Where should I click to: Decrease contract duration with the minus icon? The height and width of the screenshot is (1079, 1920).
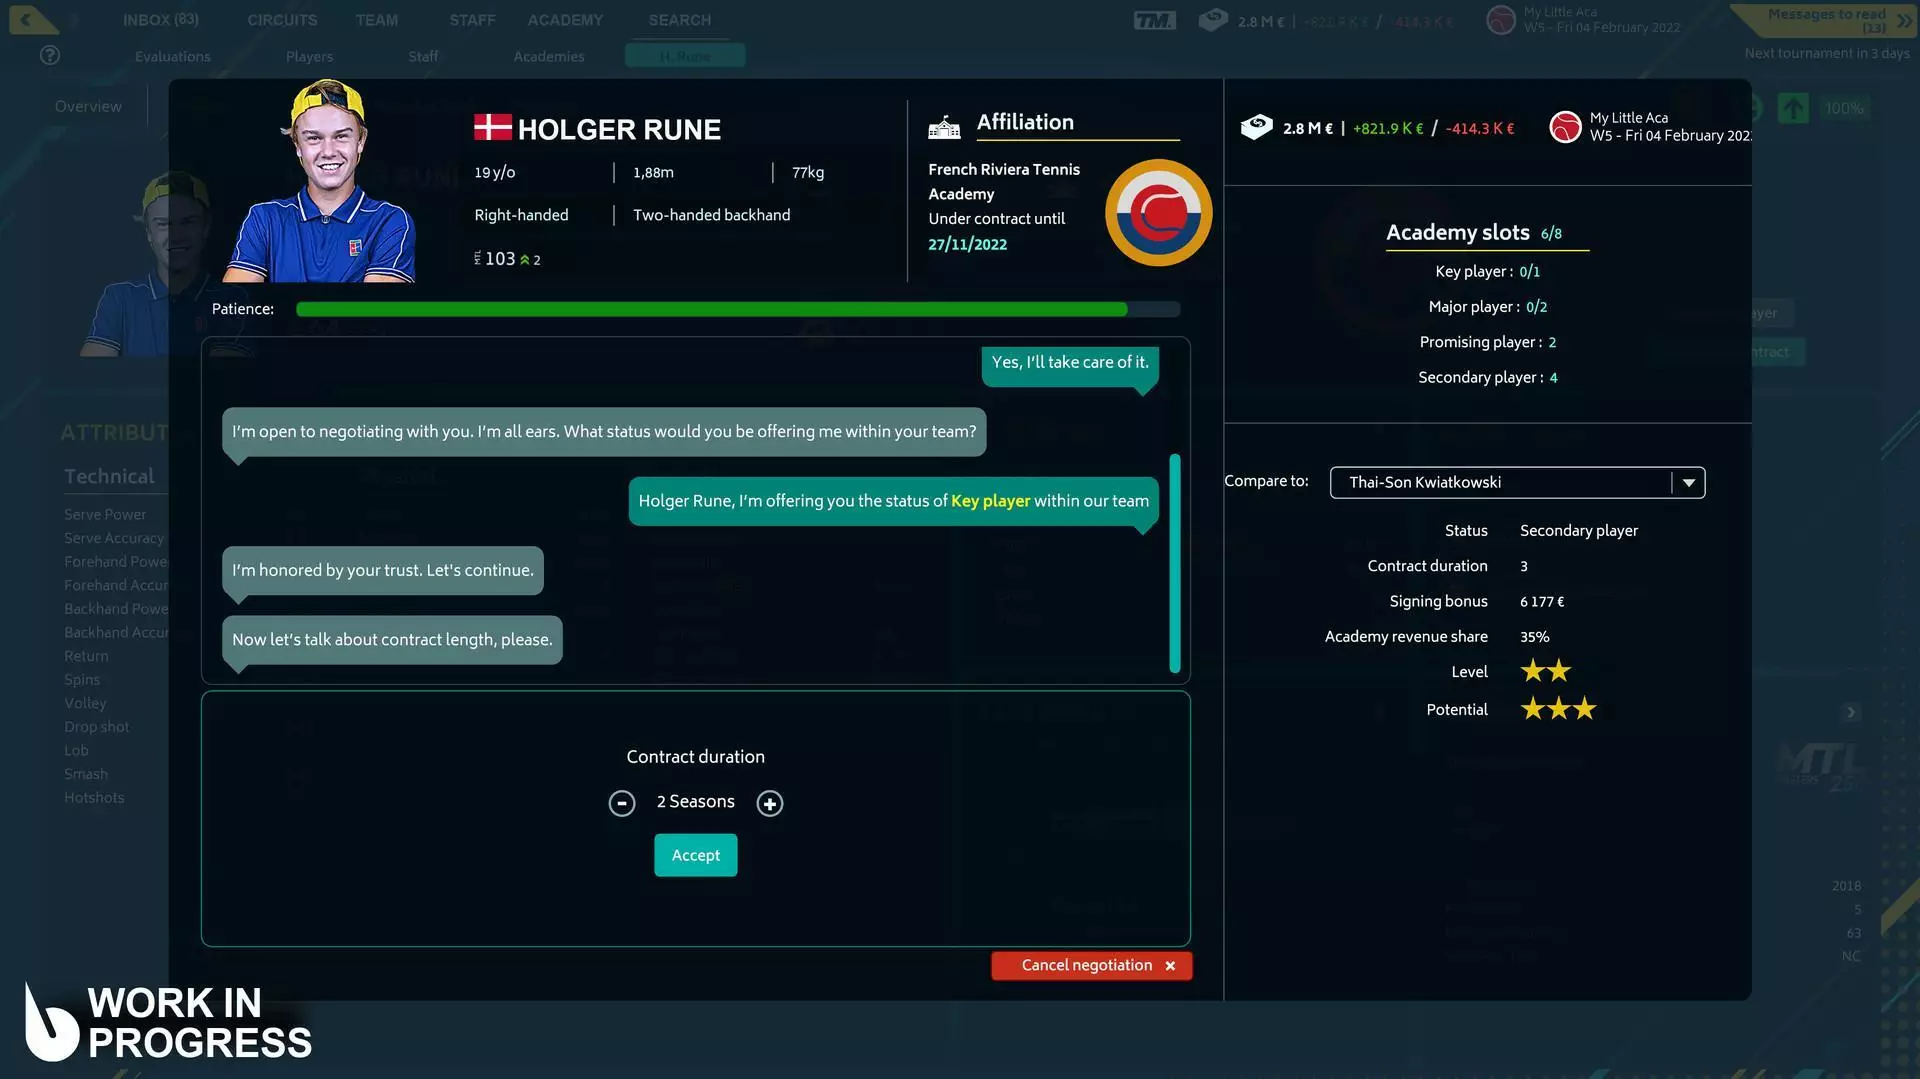click(622, 803)
